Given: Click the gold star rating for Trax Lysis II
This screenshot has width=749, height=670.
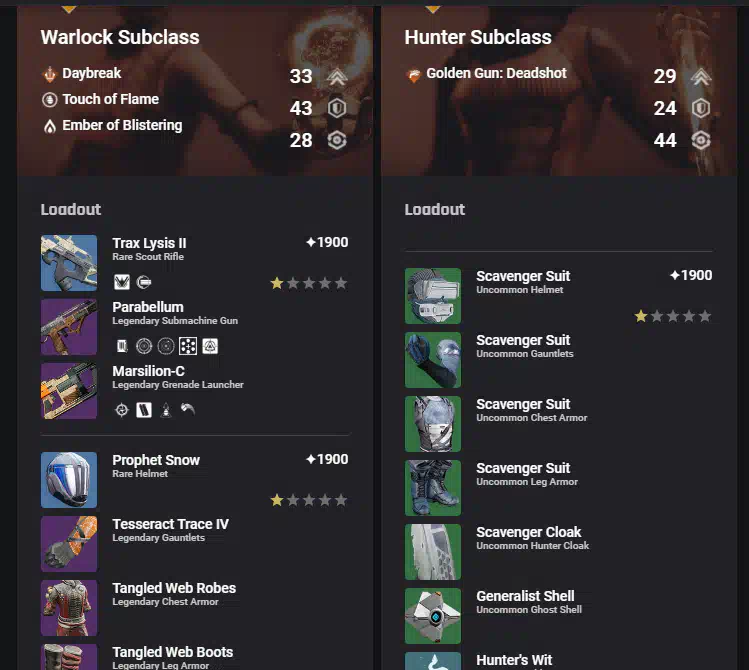Looking at the screenshot, I should 277,283.
